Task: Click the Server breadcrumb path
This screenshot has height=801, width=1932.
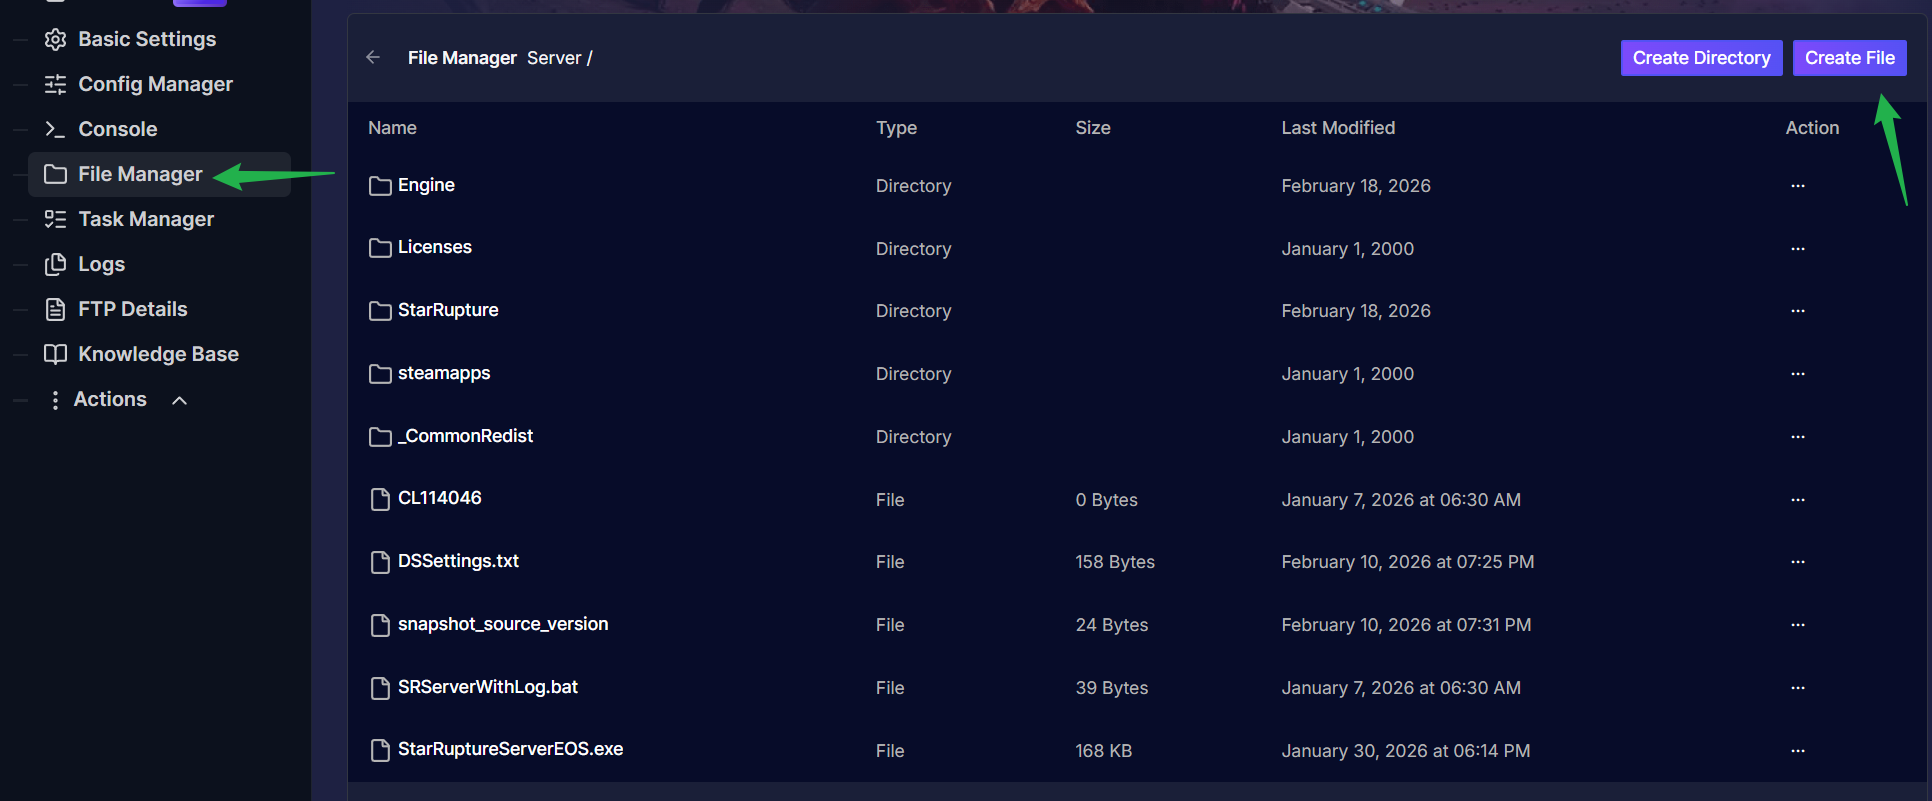Action: tap(554, 58)
